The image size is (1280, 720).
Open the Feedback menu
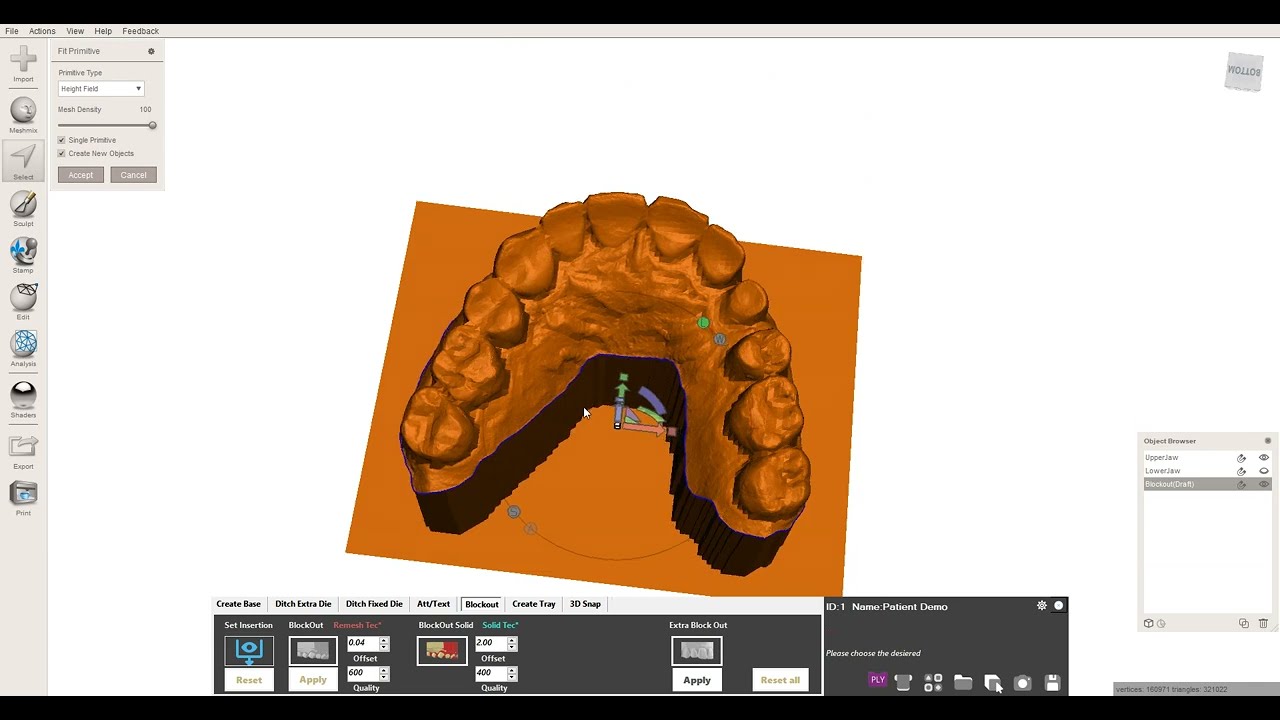tap(140, 31)
